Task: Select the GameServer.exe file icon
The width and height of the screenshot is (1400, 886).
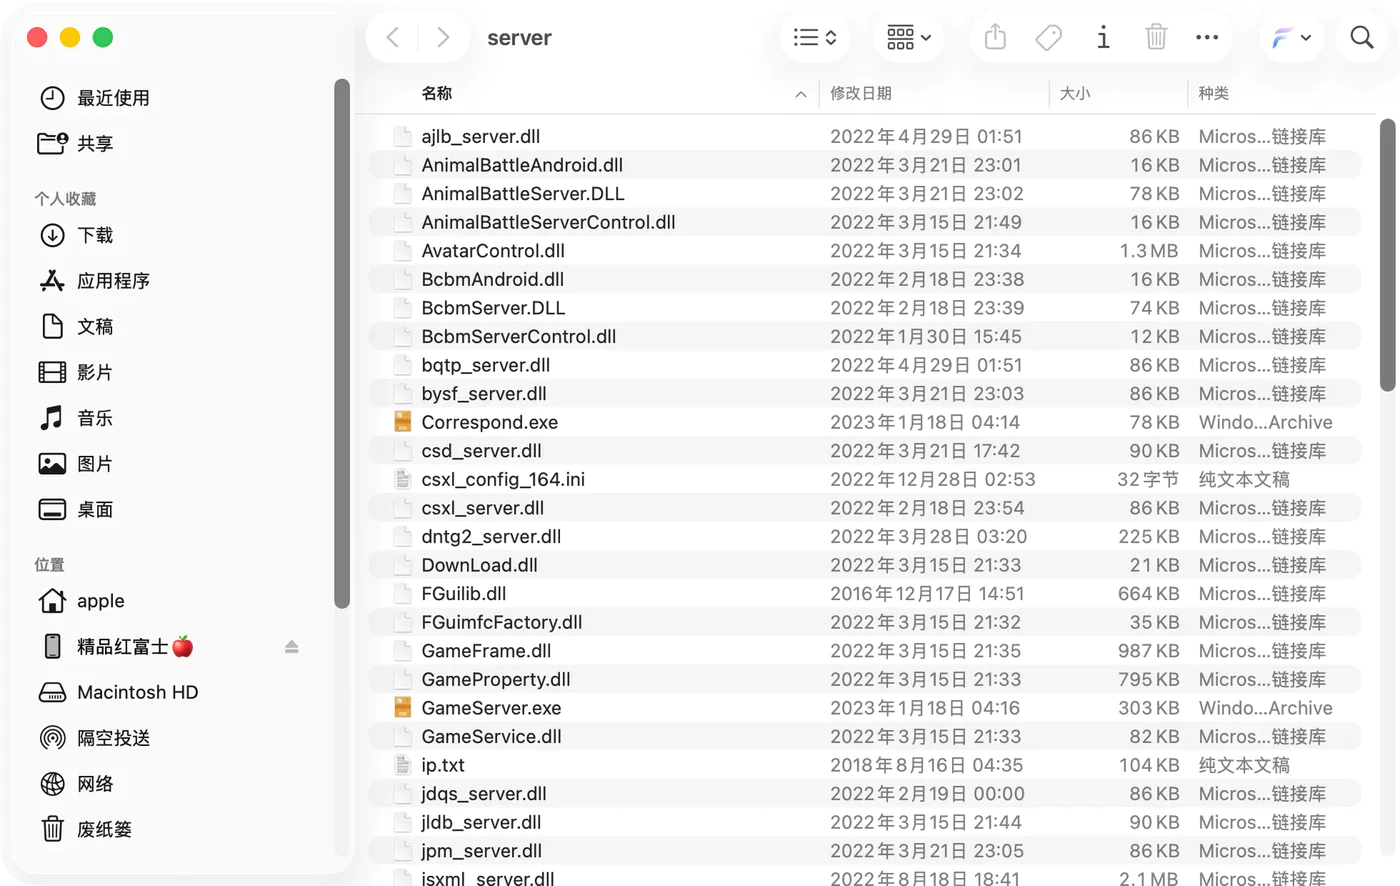Action: [403, 708]
